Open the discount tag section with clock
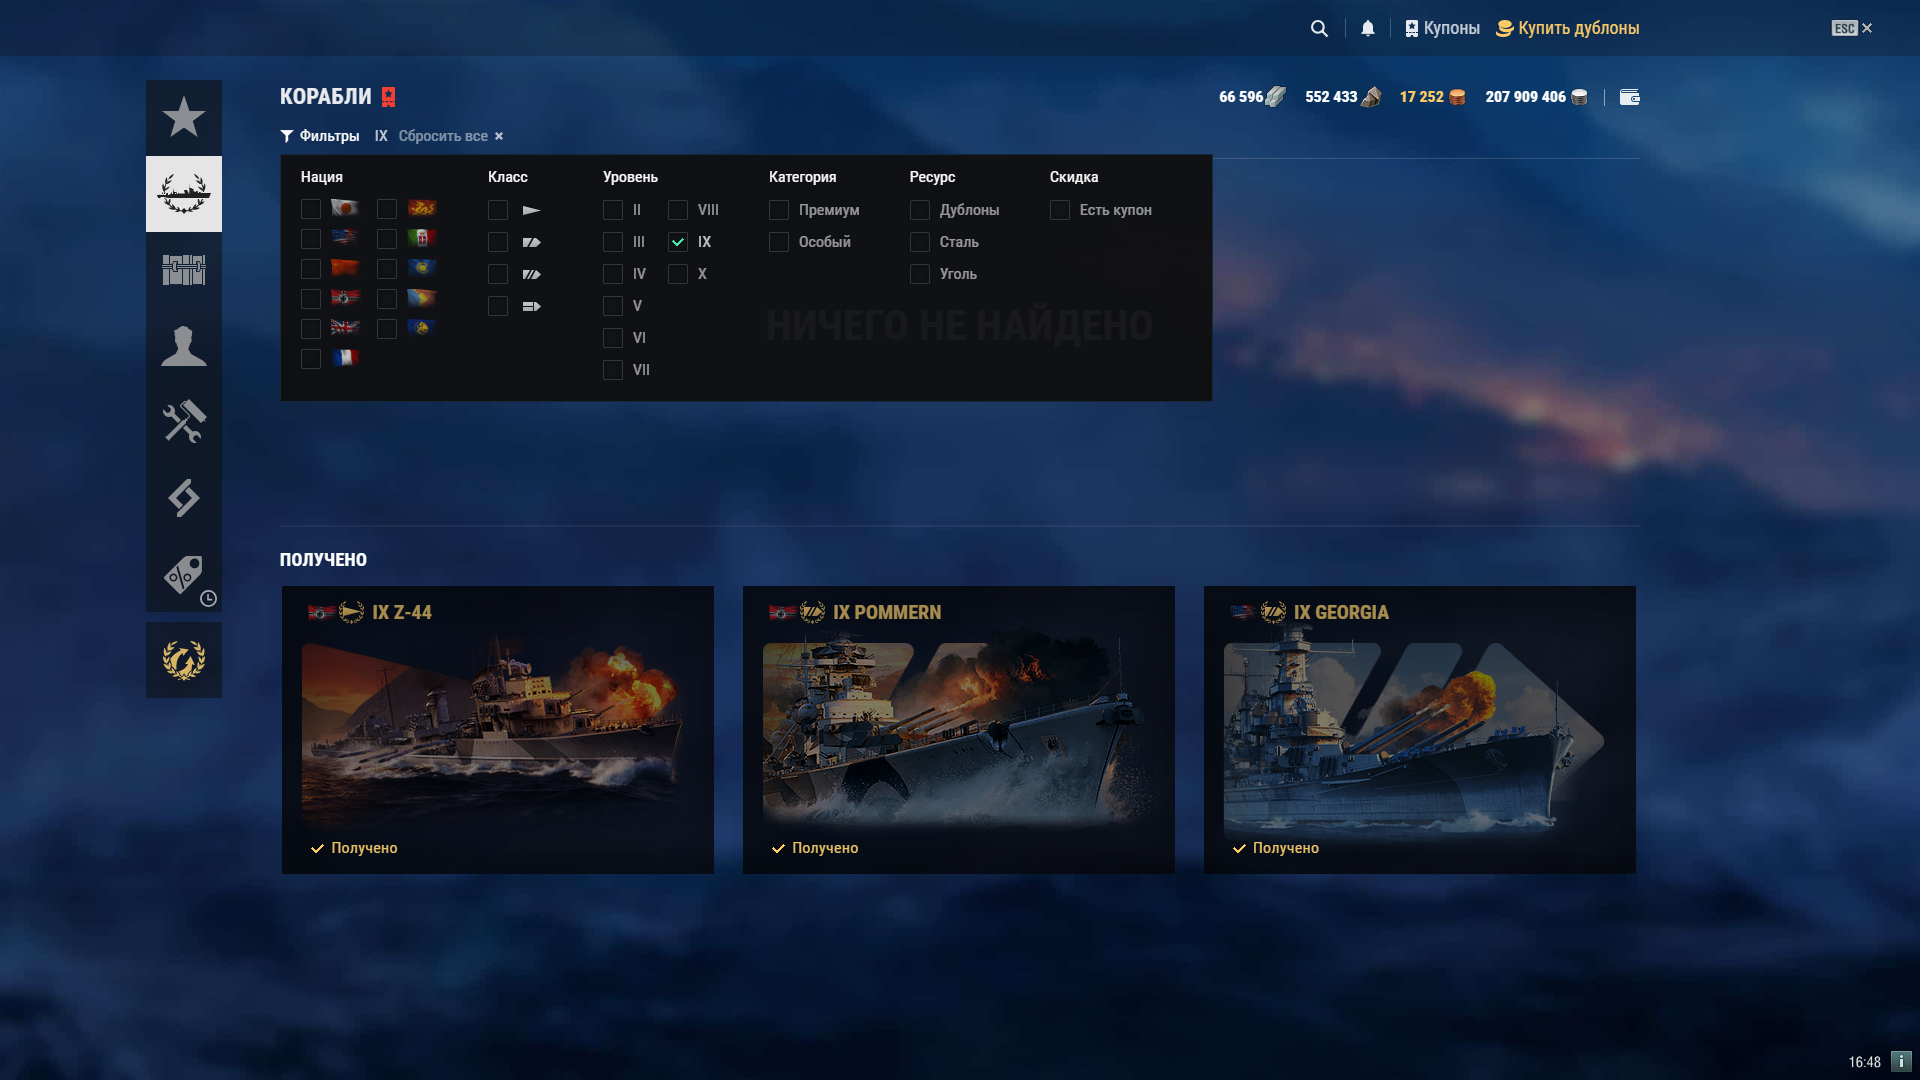Viewport: 1920px width, 1080px height. (x=184, y=574)
